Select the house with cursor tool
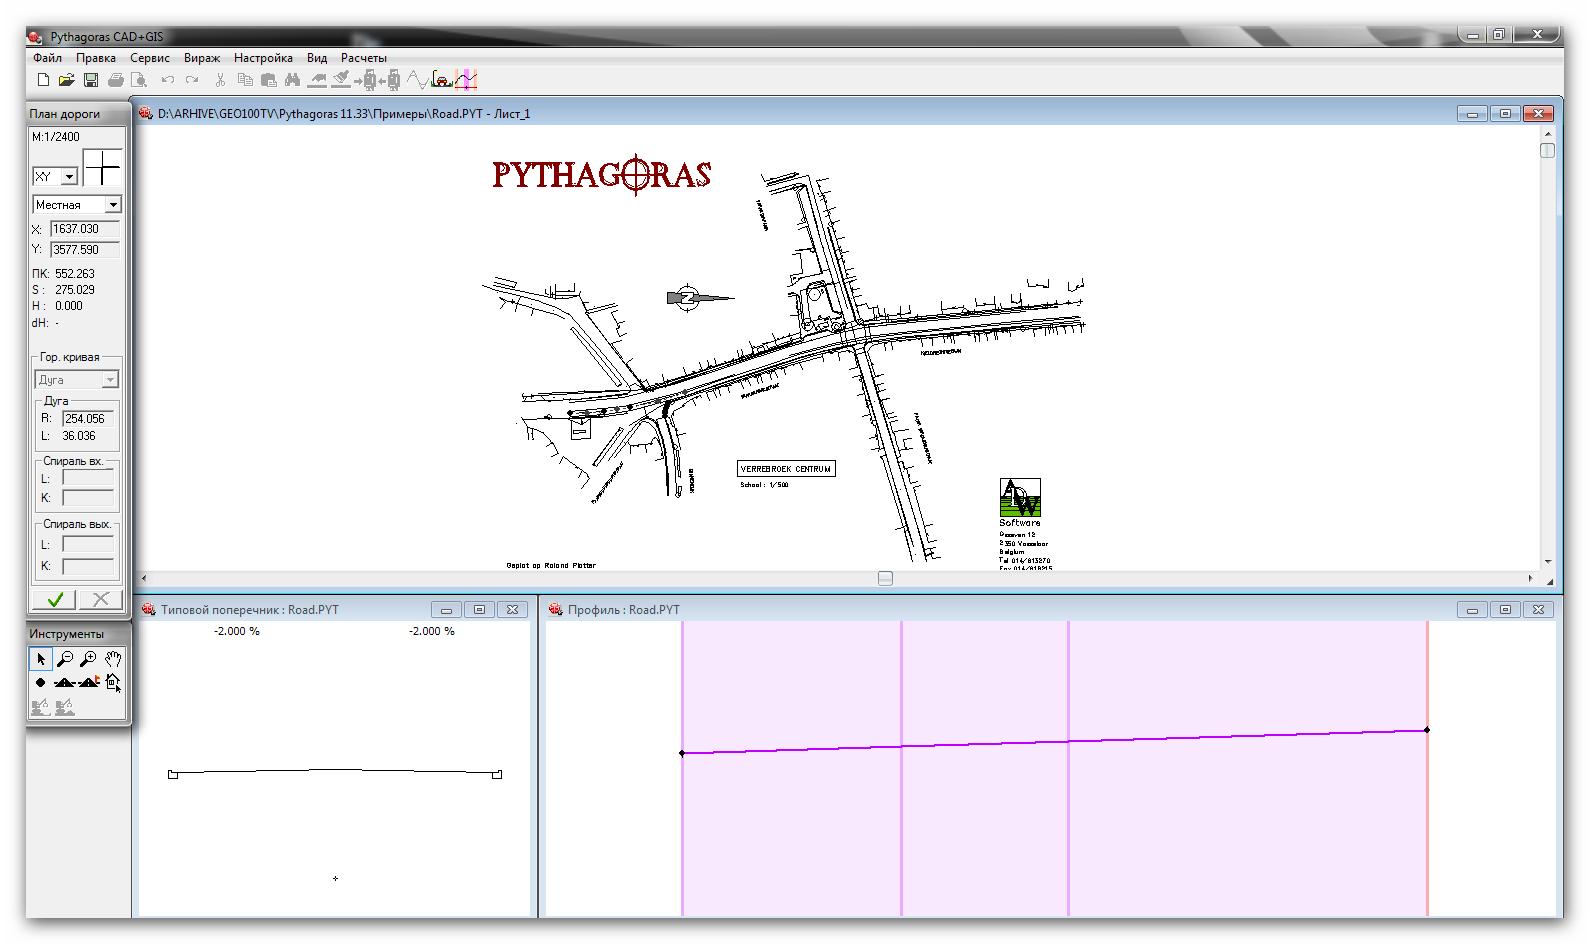Image resolution: width=1590 pixels, height=944 pixels. [x=113, y=682]
